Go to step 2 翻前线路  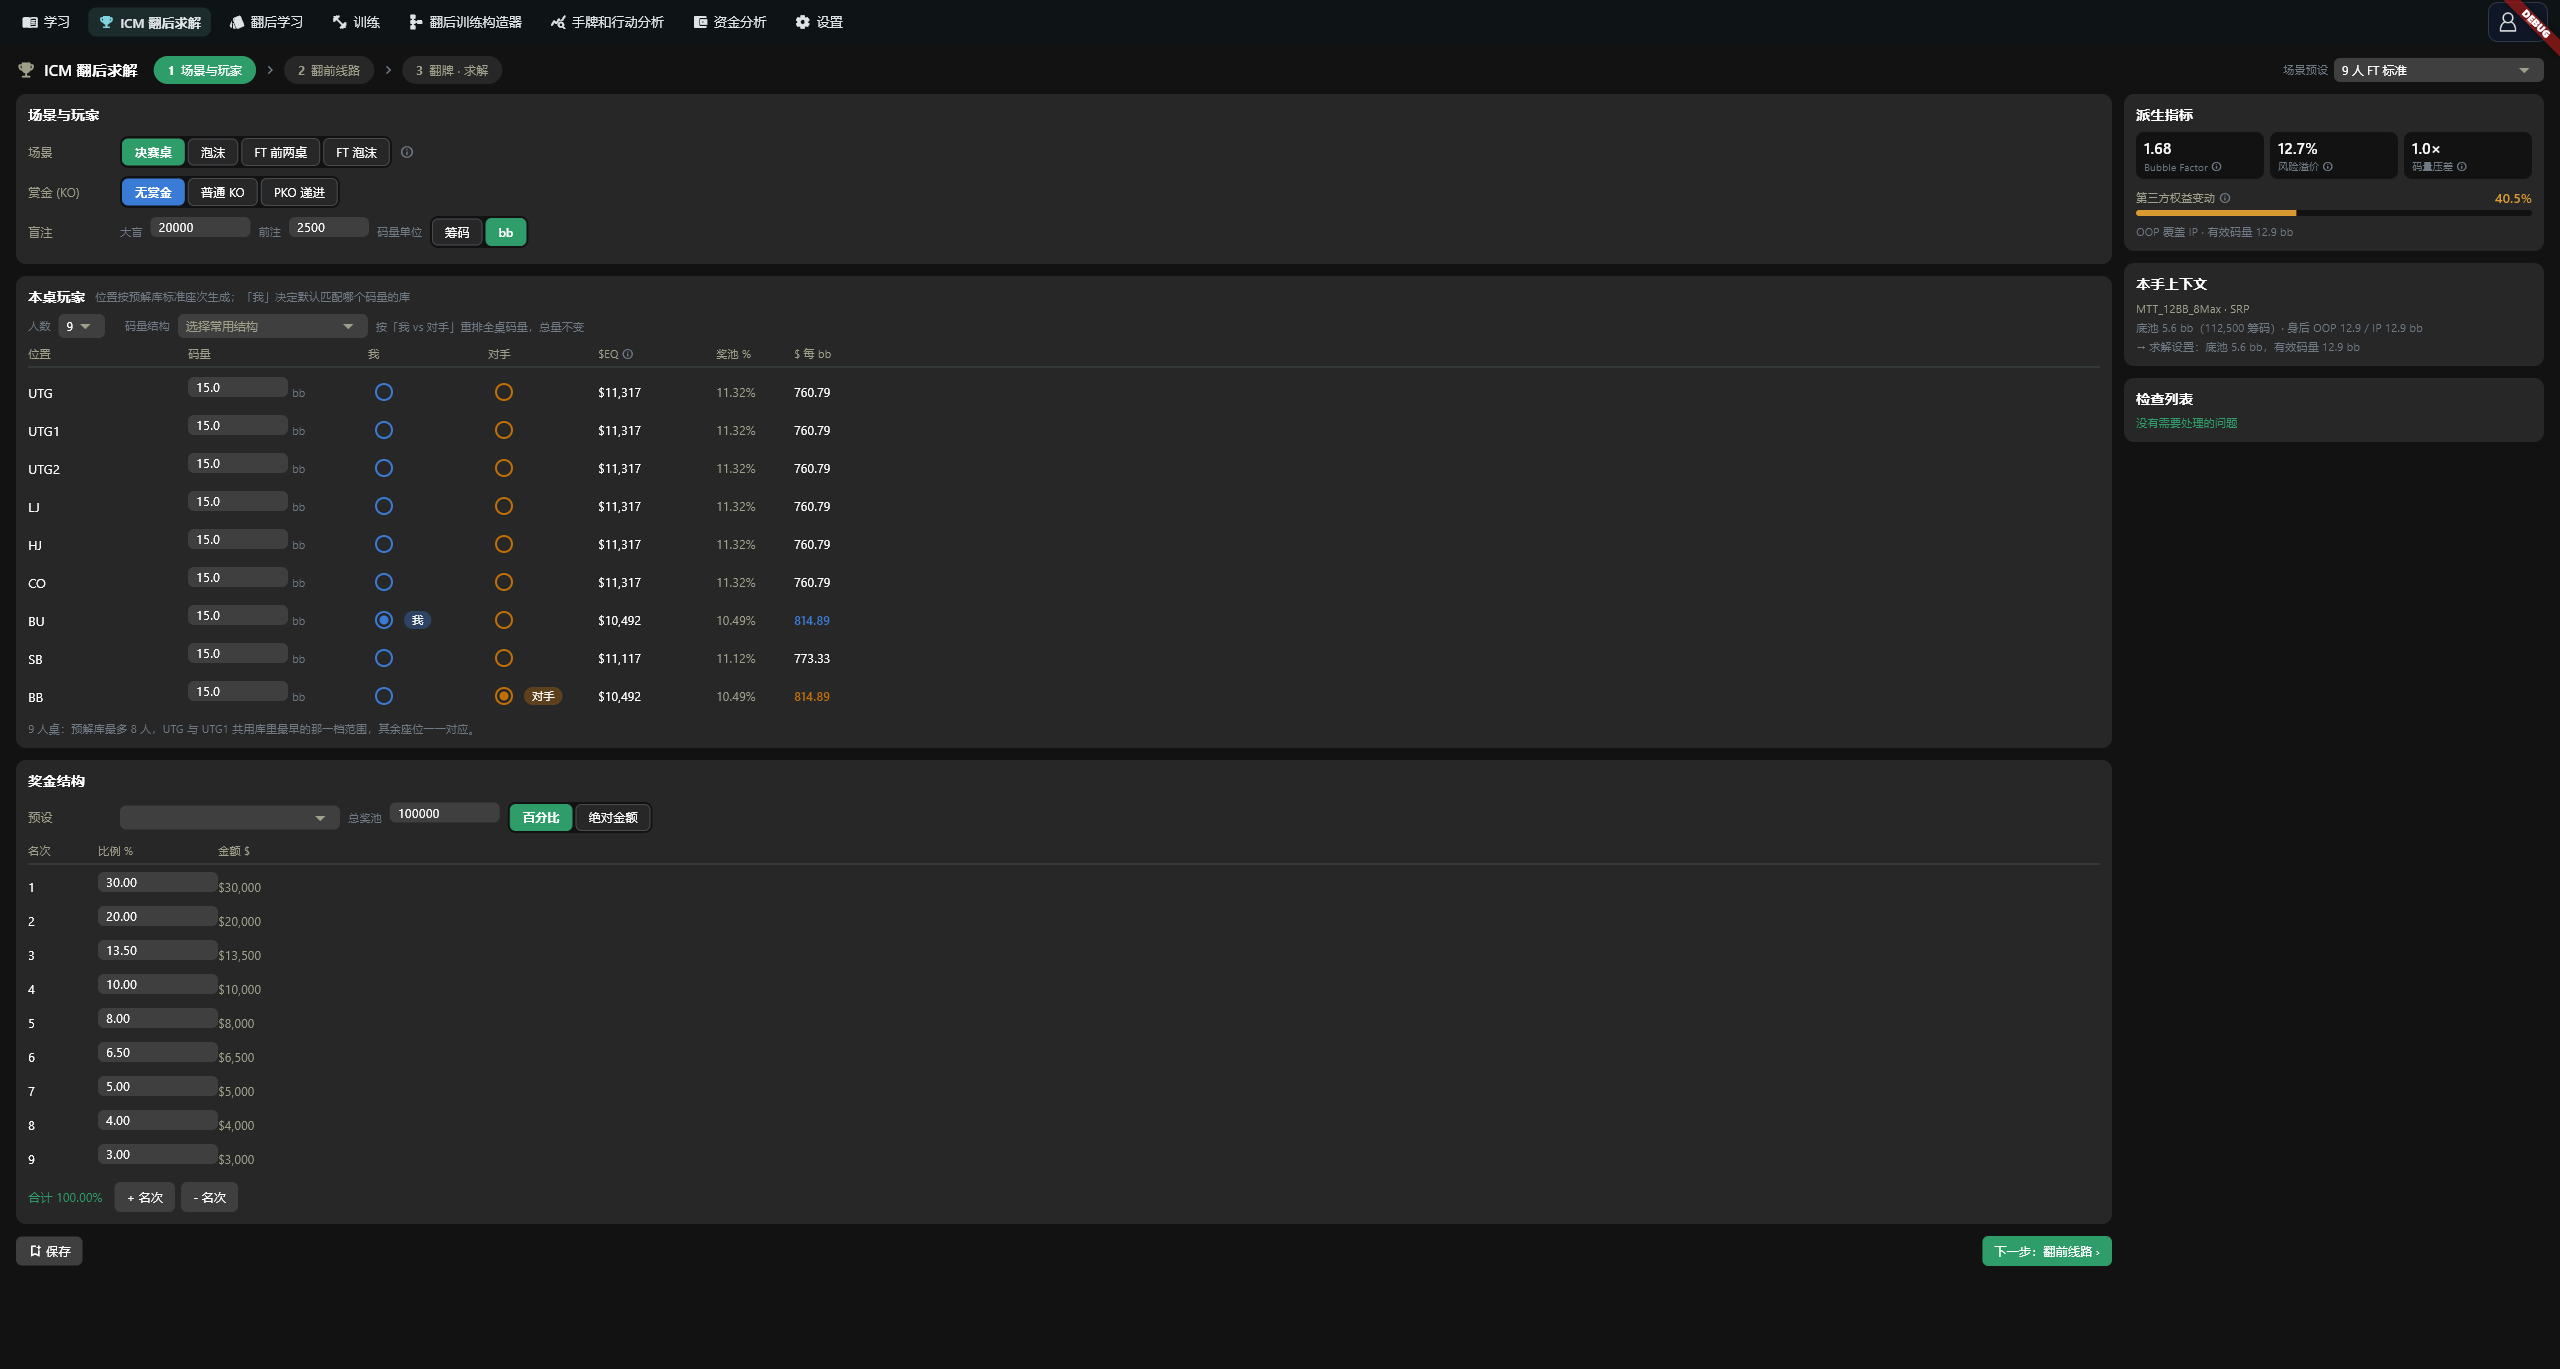pos(329,70)
